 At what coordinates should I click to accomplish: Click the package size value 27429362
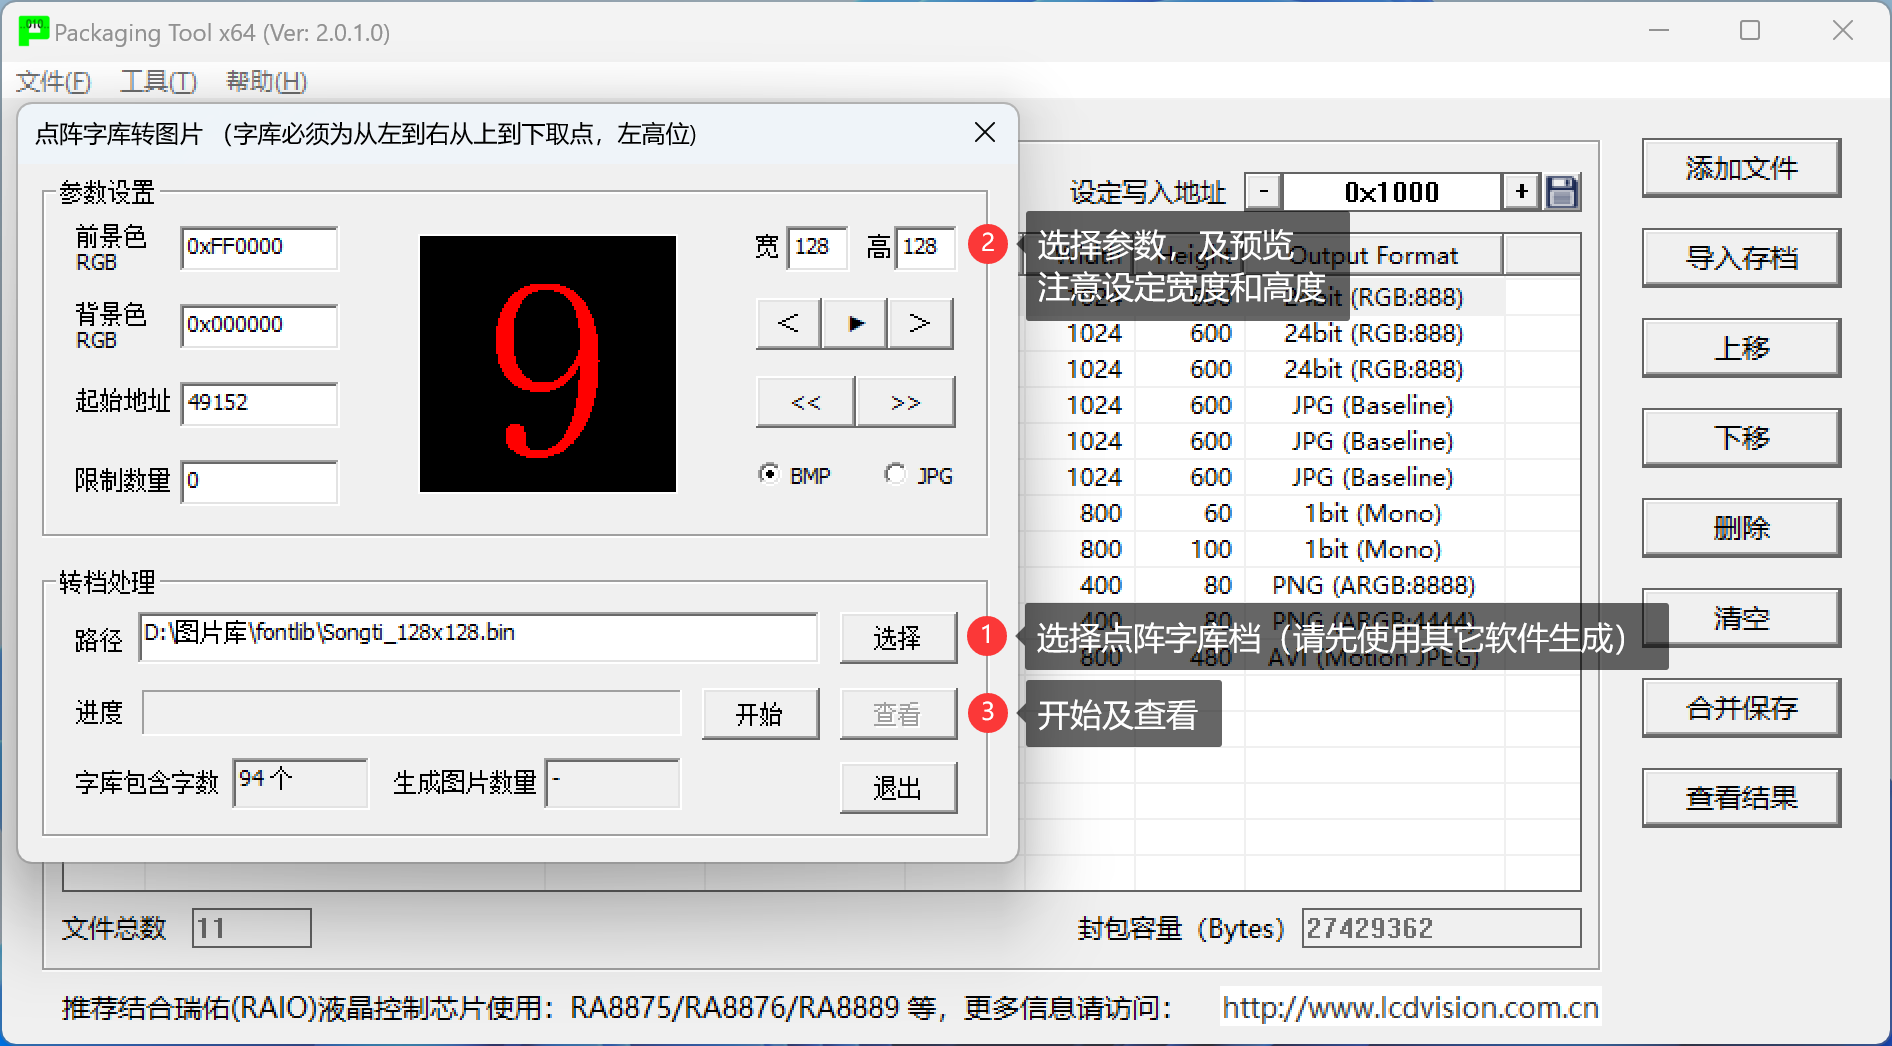[x=1441, y=928]
